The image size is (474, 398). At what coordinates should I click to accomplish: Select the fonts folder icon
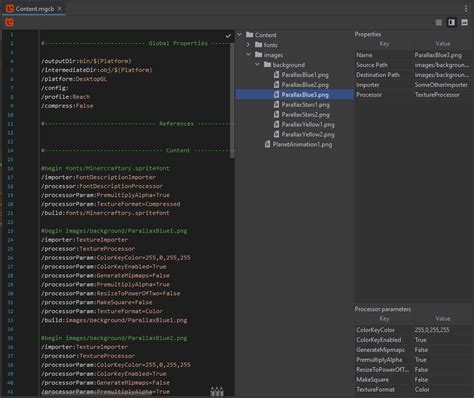258,44
